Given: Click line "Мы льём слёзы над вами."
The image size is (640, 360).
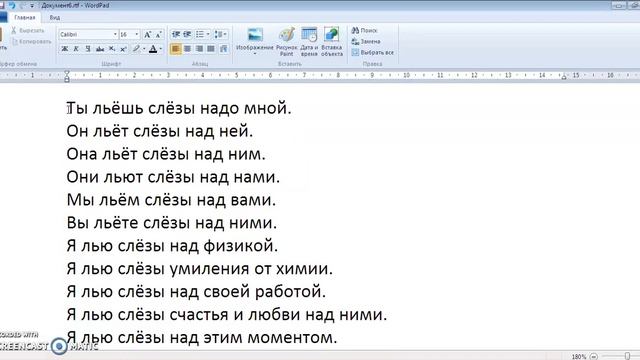Looking at the screenshot, I should point(171,200).
